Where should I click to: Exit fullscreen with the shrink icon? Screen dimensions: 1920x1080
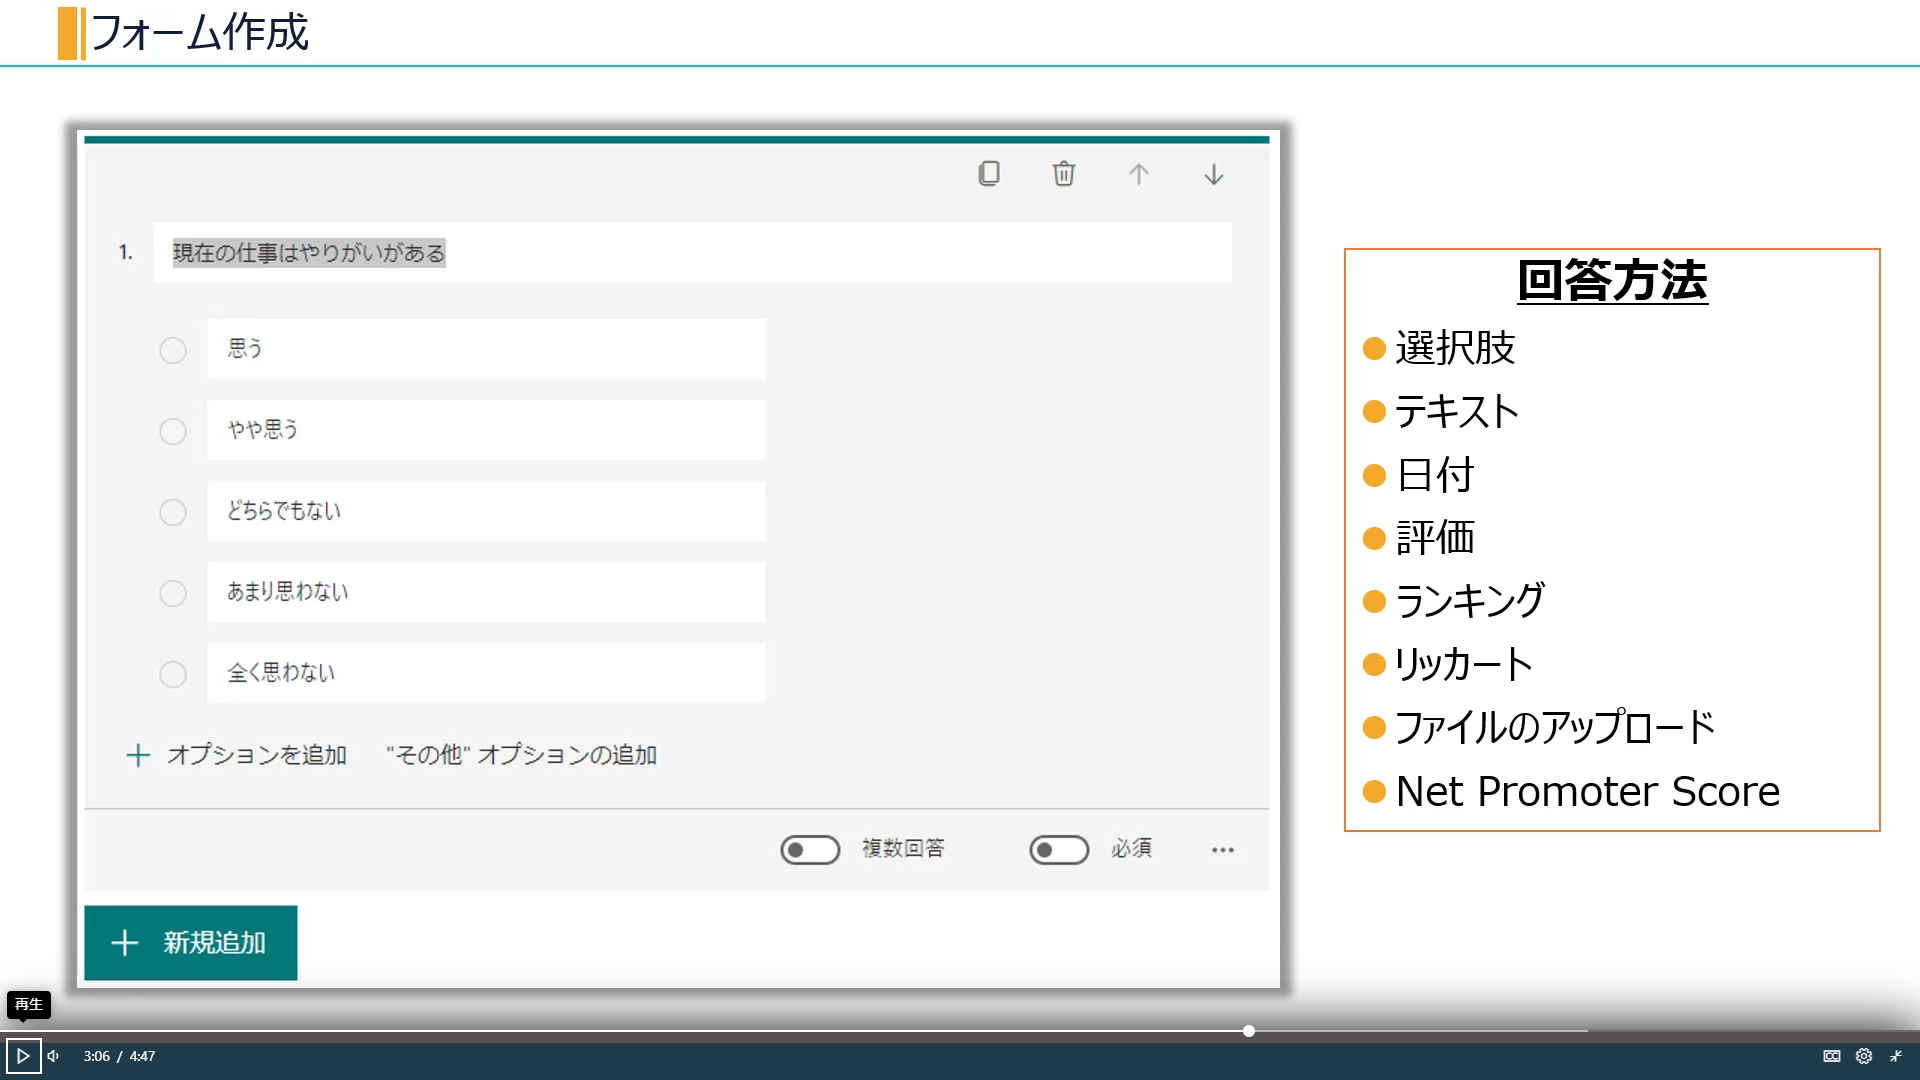pos(1896,1055)
